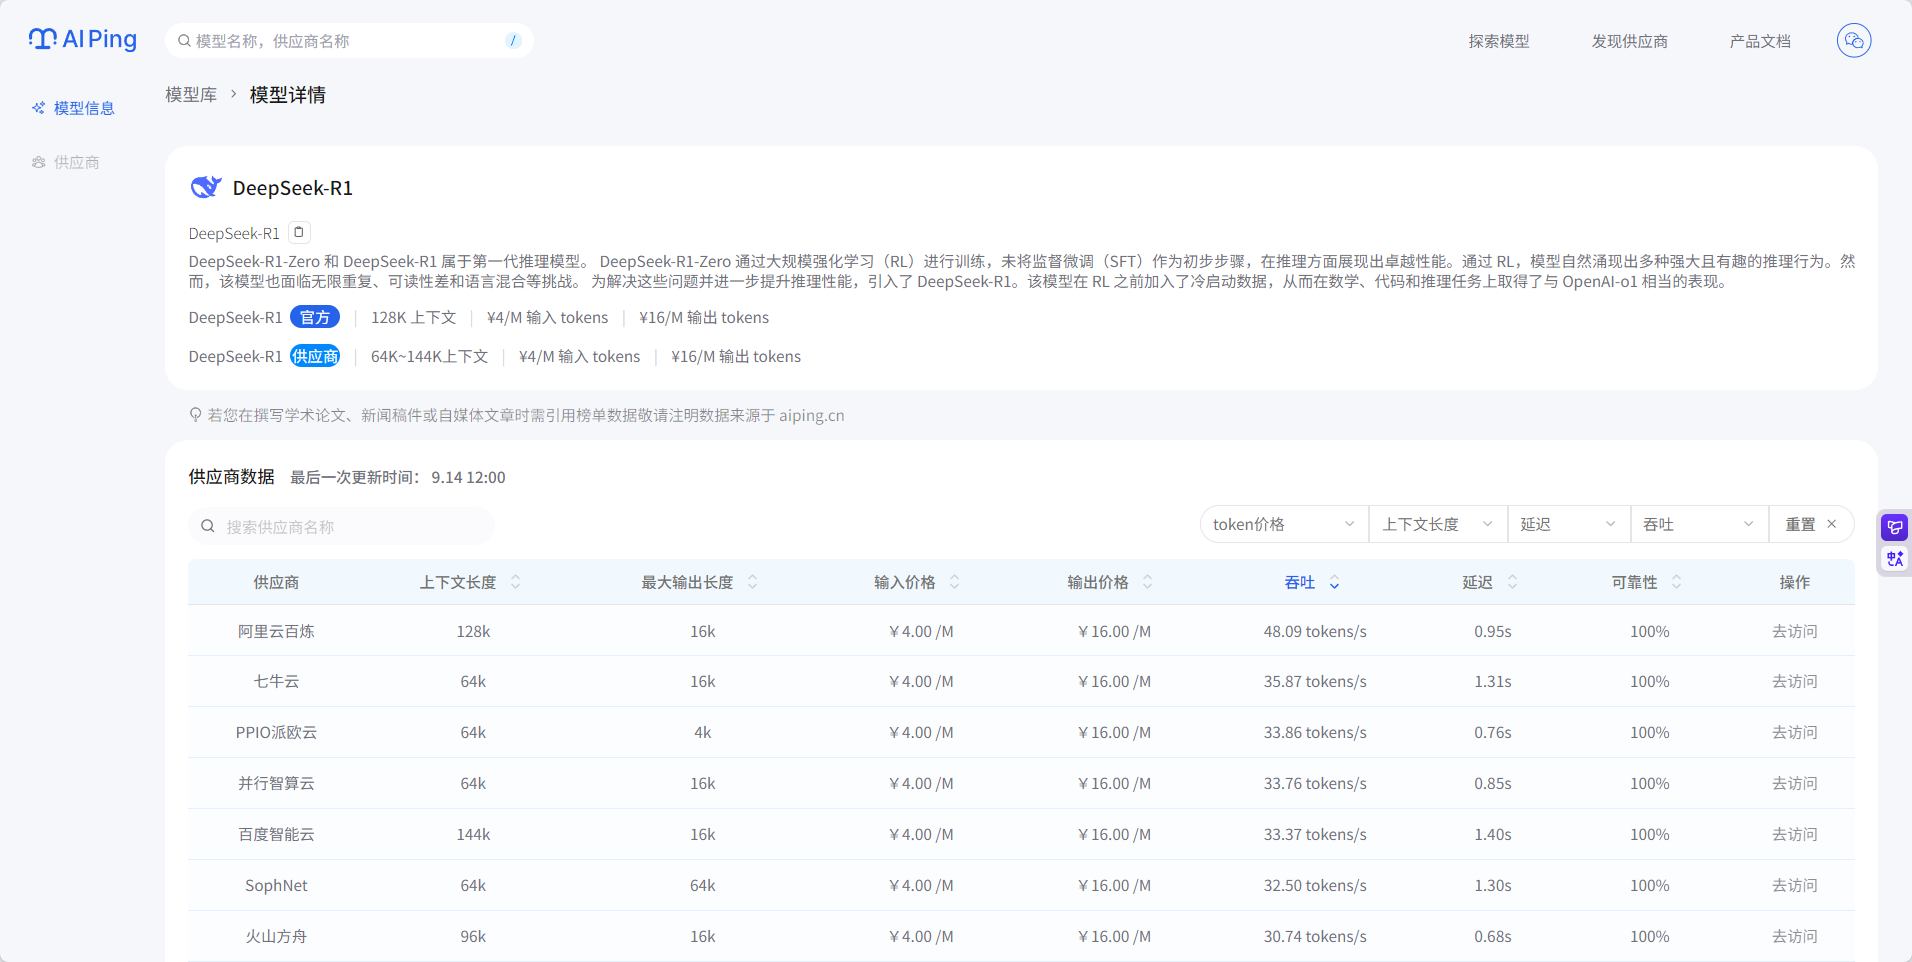
Task: Click the 48.09 tokens/s throughput value
Action: pos(1314,631)
